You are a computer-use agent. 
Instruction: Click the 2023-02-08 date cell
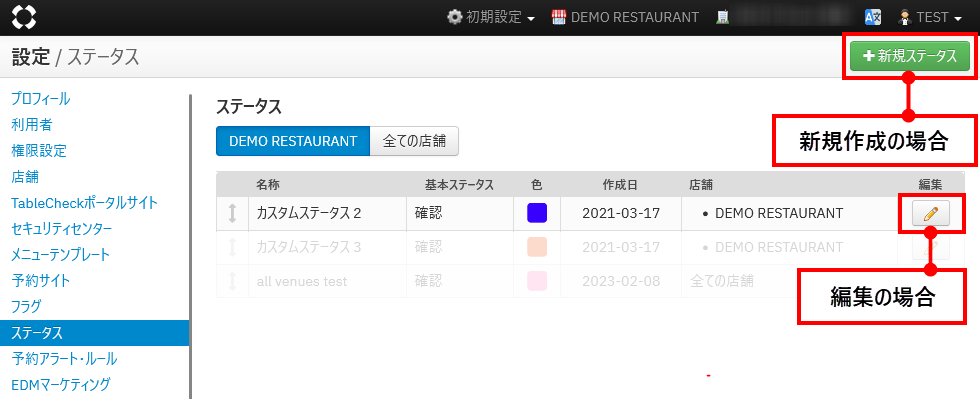[x=621, y=281]
